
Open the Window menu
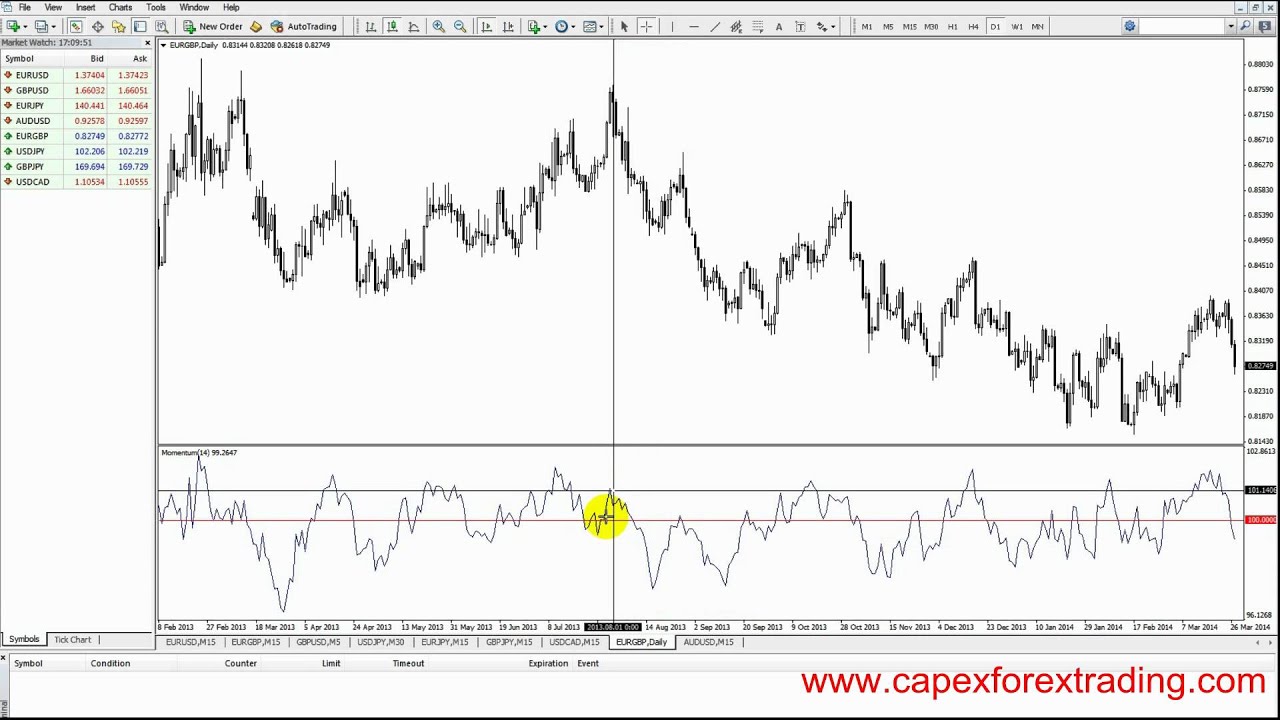194,7
